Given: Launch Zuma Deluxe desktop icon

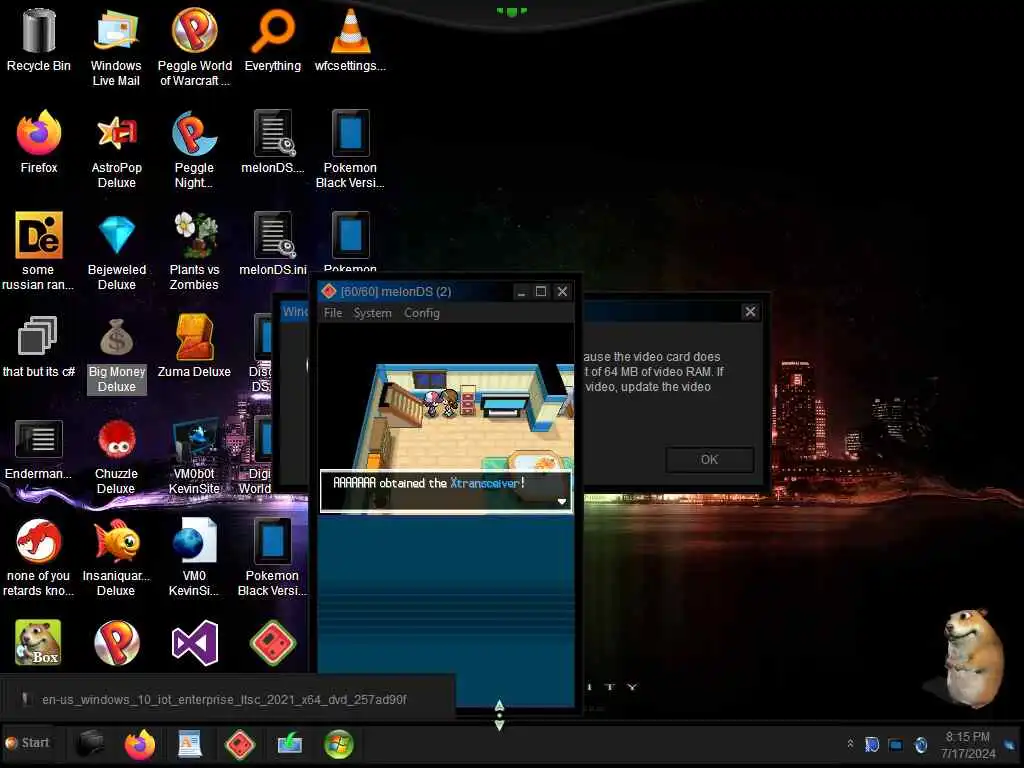Looking at the screenshot, I should [194, 346].
